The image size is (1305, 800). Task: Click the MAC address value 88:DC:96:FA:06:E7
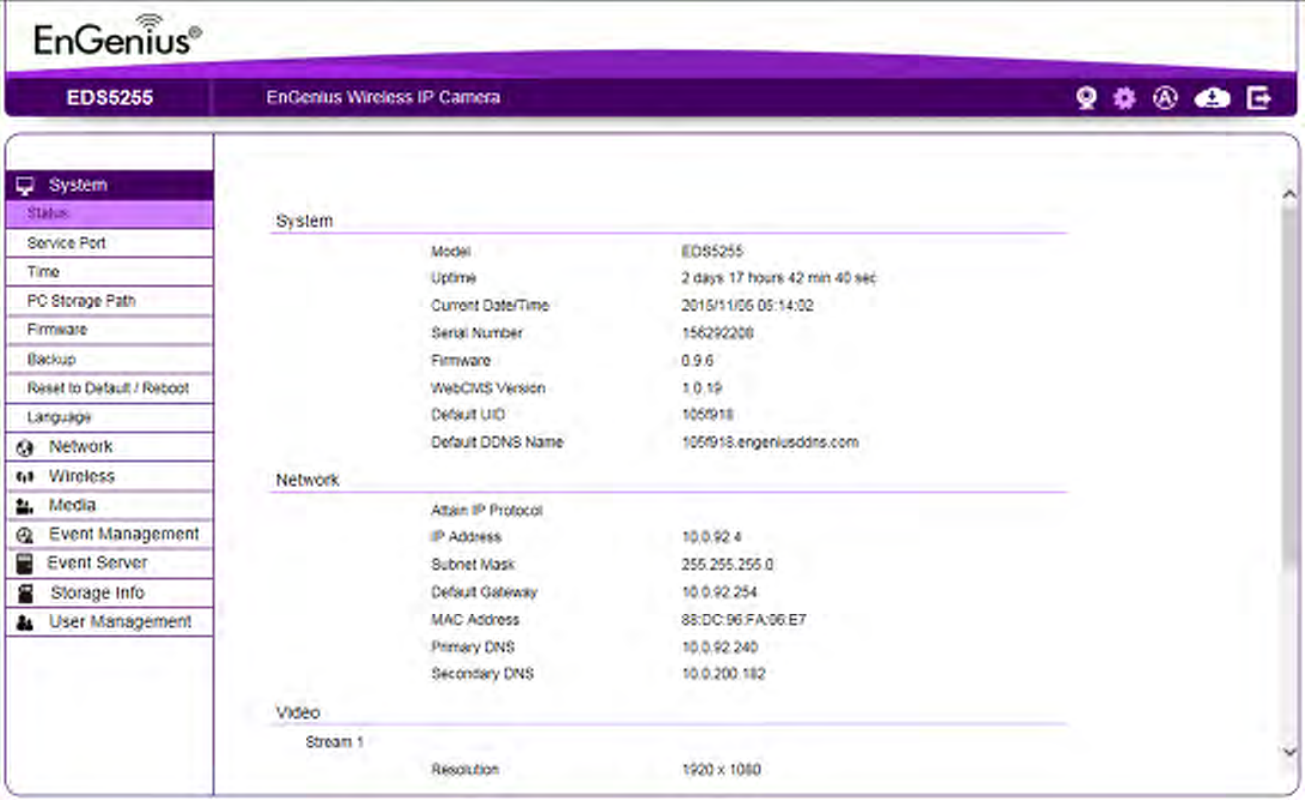point(743,620)
